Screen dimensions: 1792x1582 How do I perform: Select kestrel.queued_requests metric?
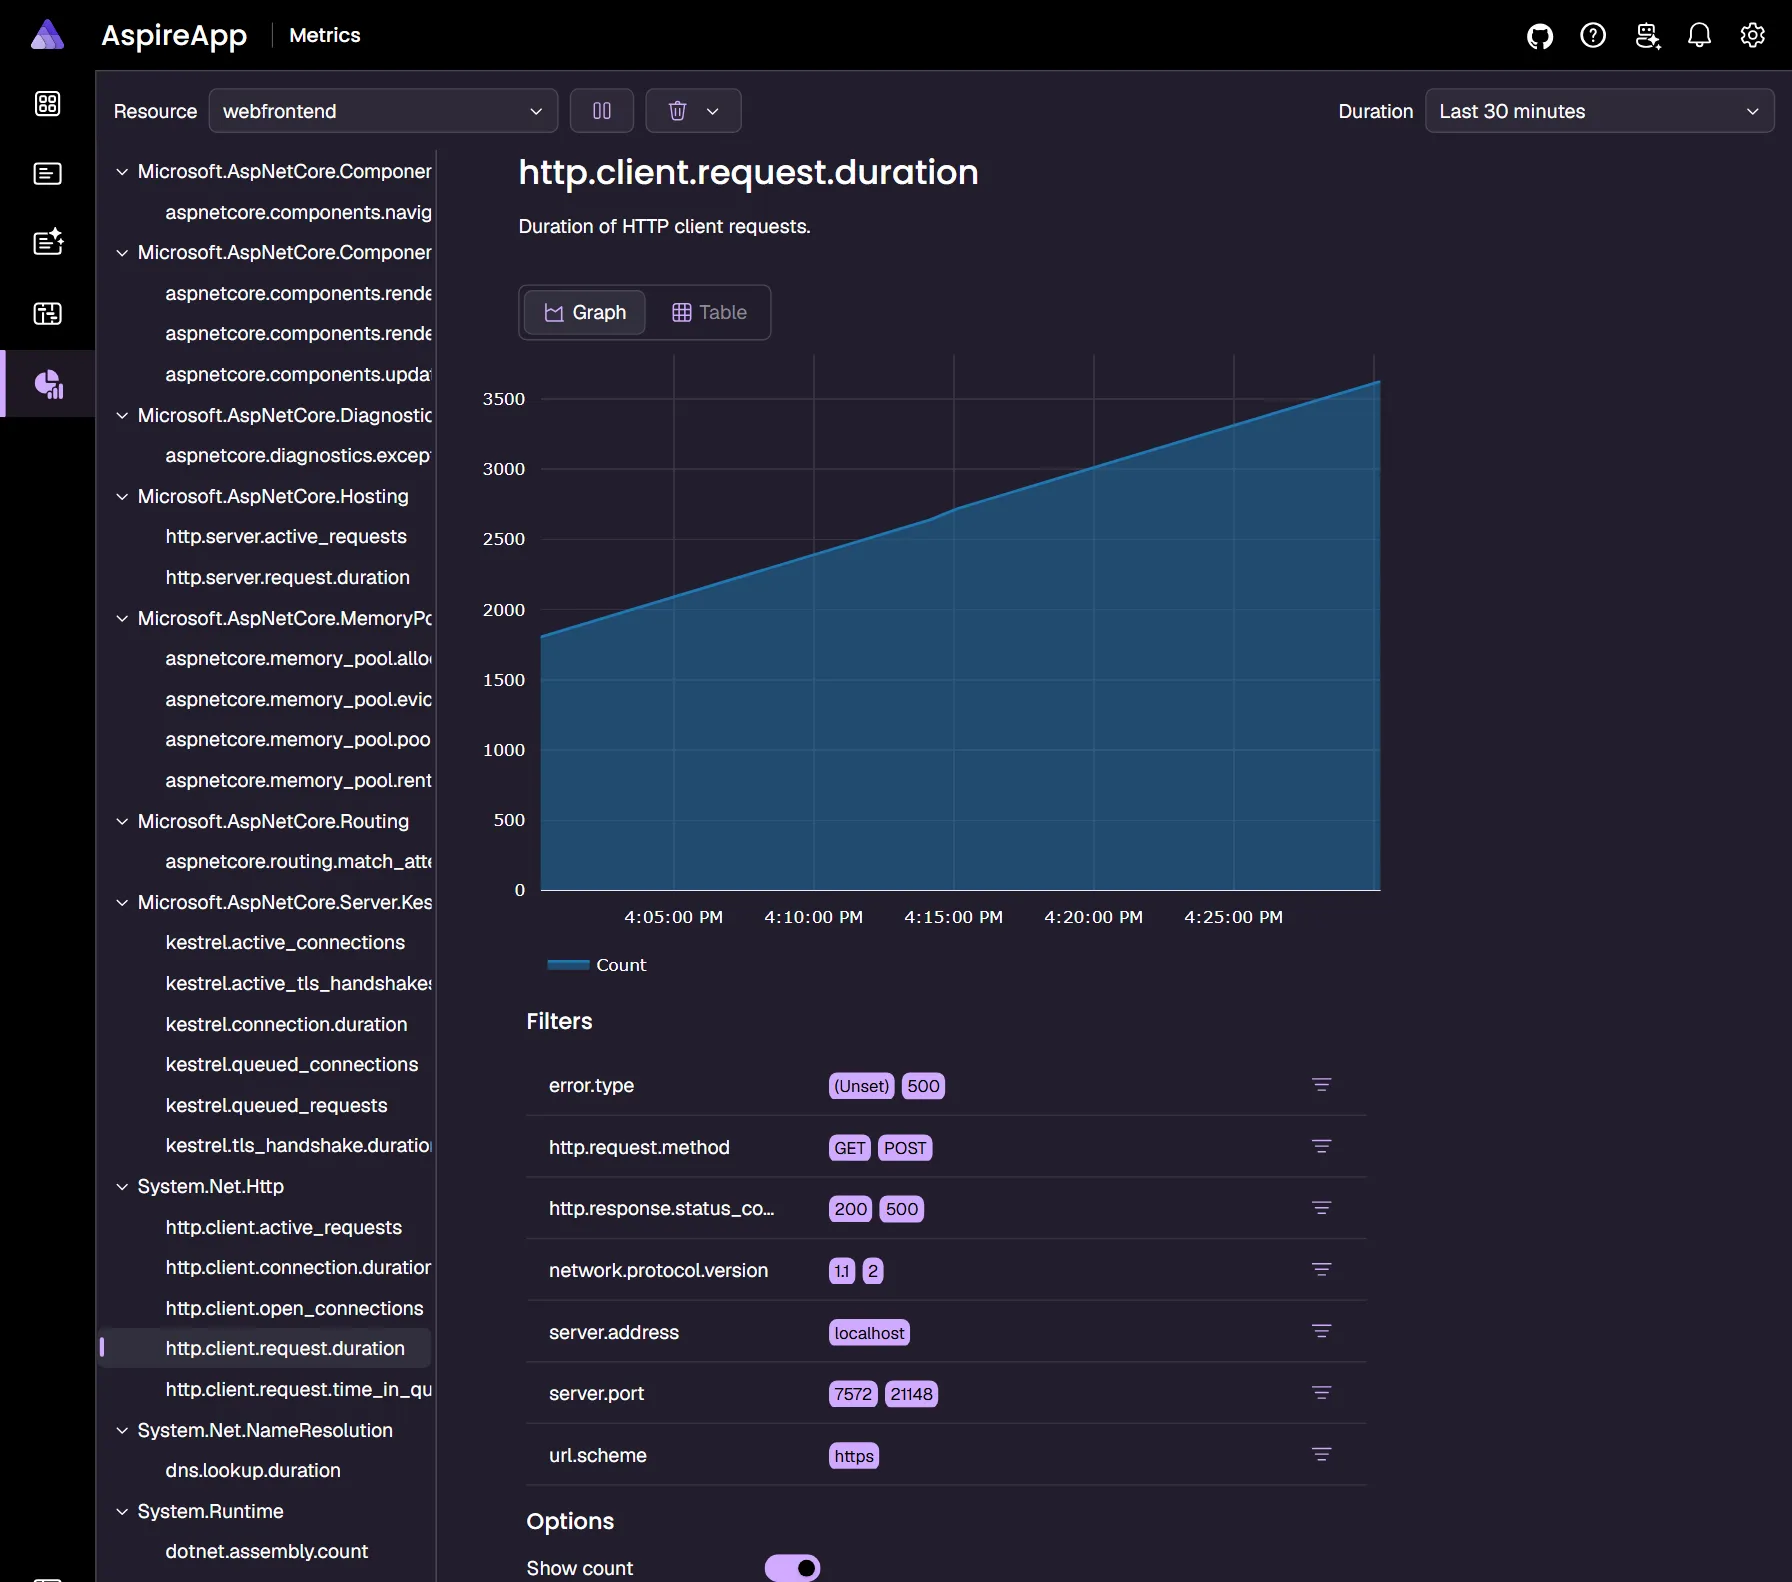[x=276, y=1106]
